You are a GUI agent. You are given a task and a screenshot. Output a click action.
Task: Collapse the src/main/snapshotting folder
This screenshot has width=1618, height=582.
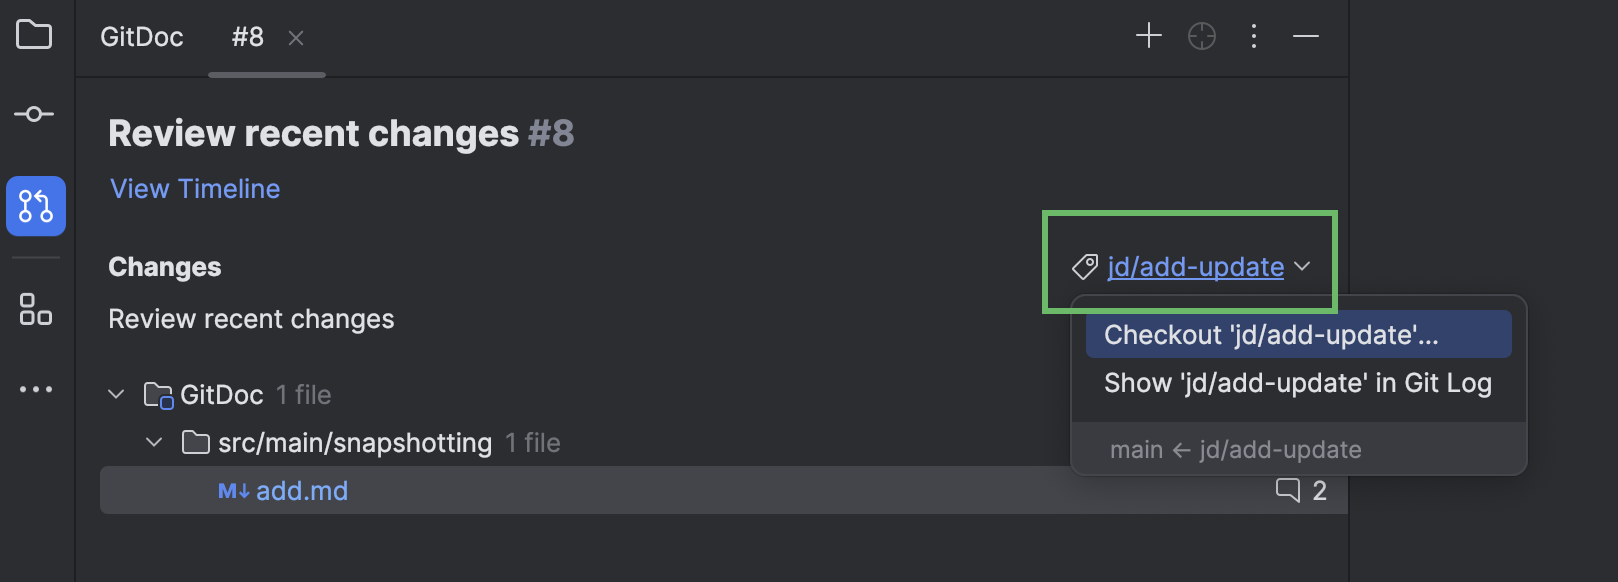coord(154,441)
